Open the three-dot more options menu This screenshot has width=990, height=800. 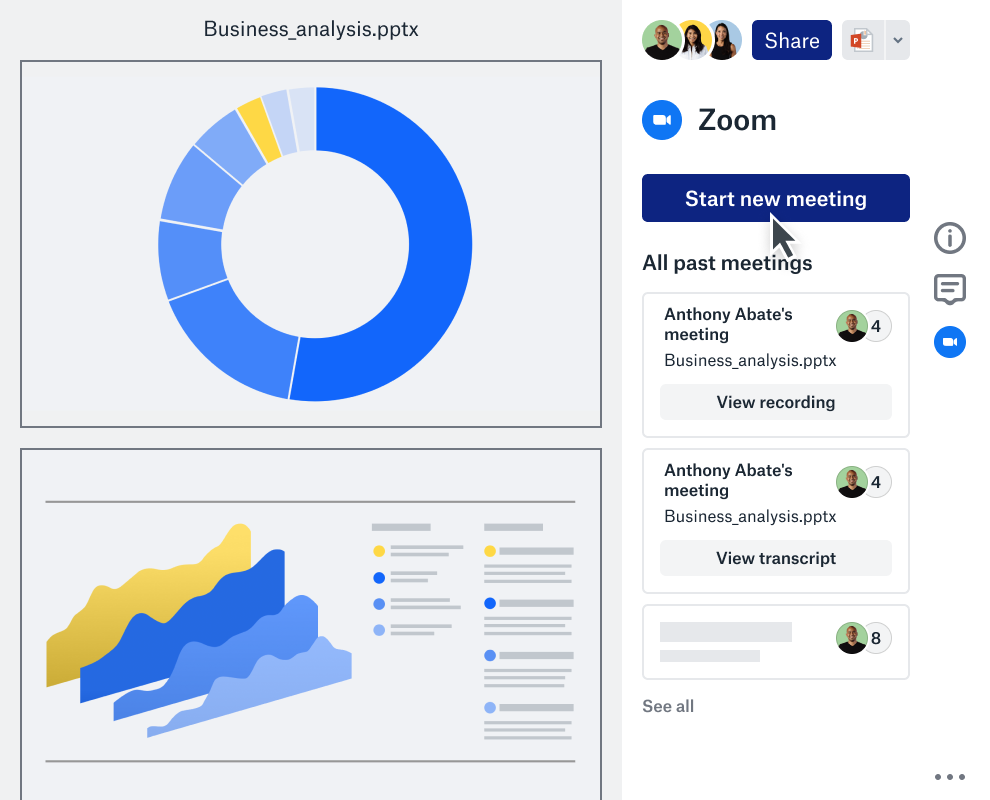click(949, 777)
